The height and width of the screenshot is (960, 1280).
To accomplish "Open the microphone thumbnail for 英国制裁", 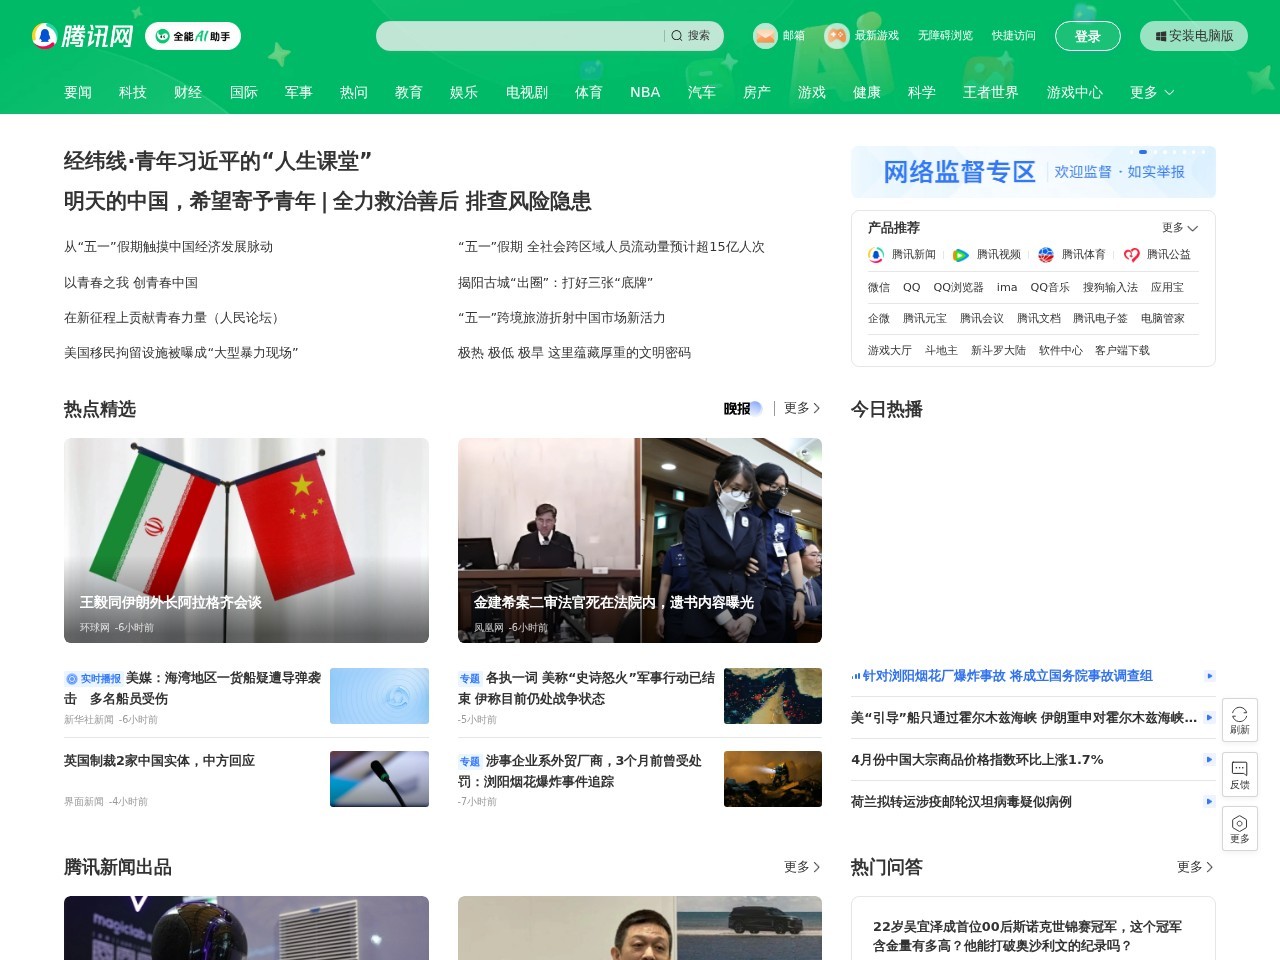I will 379,779.
